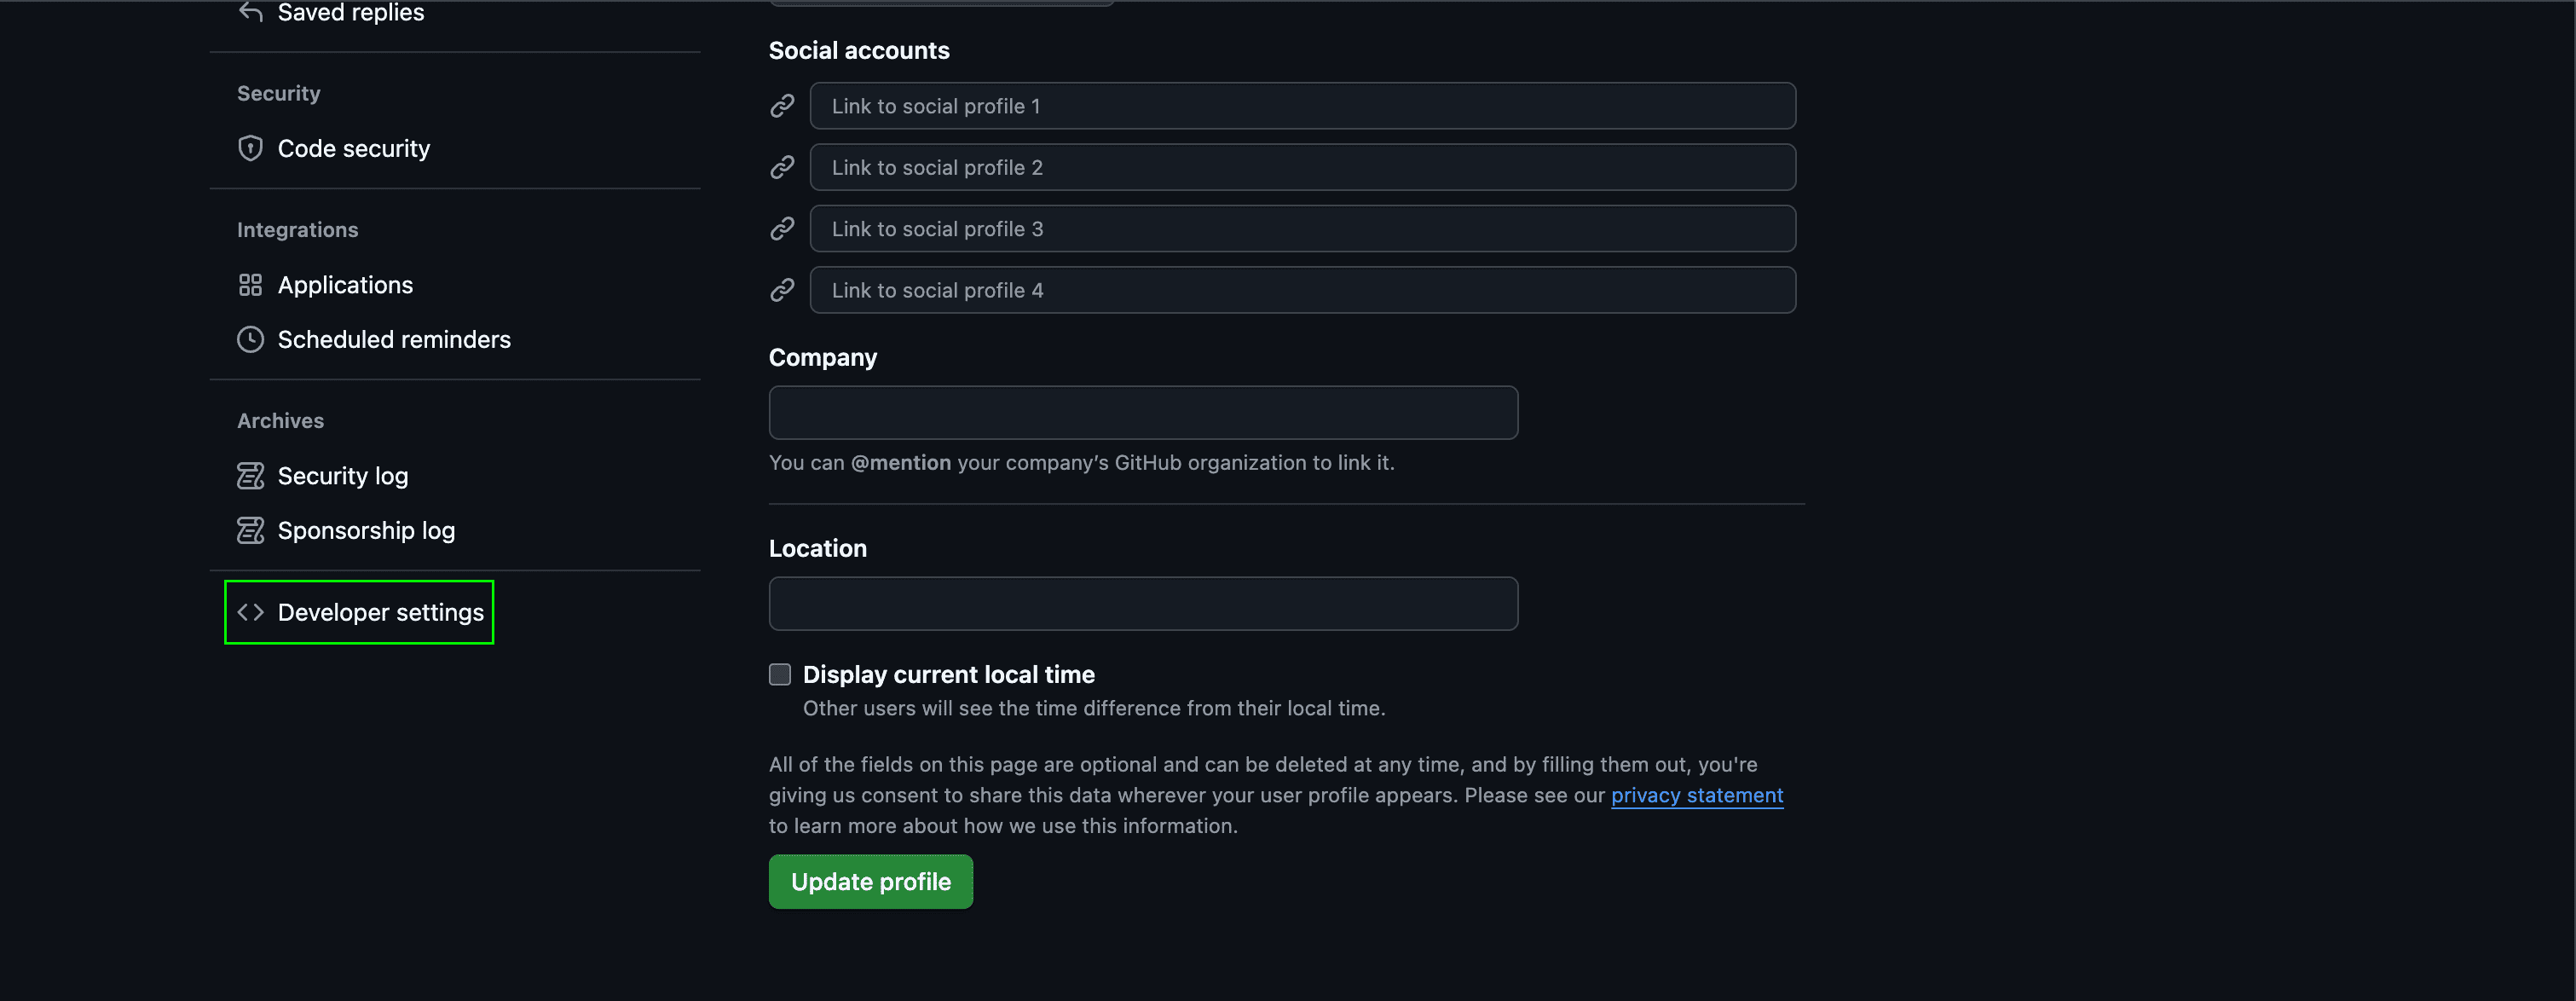Viewport: 2576px width, 1001px height.
Task: Click the Link to social profile 2 field
Action: (1302, 168)
